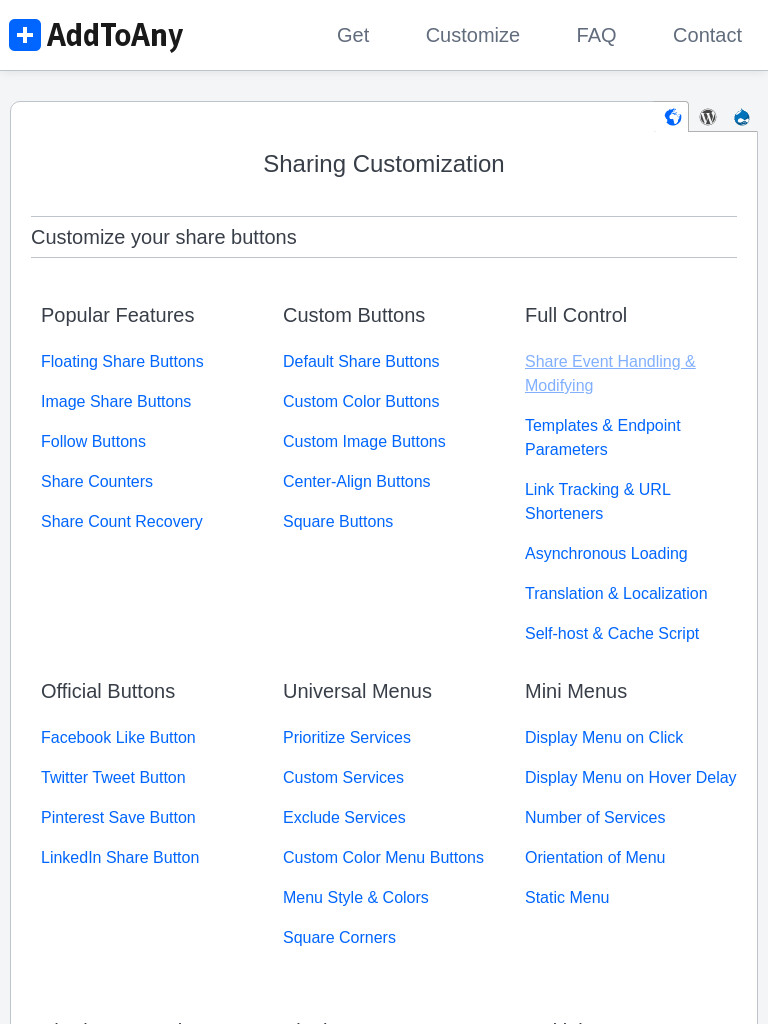Open the FAQ menu item
768x1024 pixels.
pos(596,35)
